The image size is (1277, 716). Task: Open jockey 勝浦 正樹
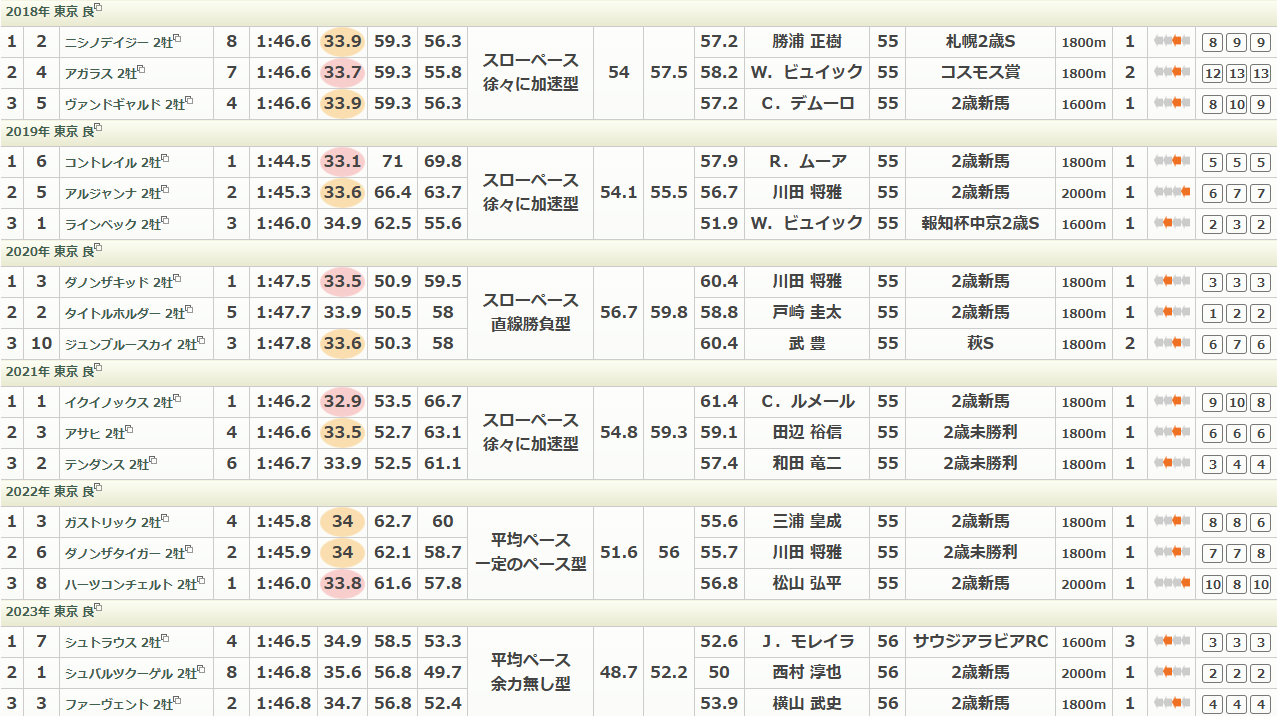(806, 42)
